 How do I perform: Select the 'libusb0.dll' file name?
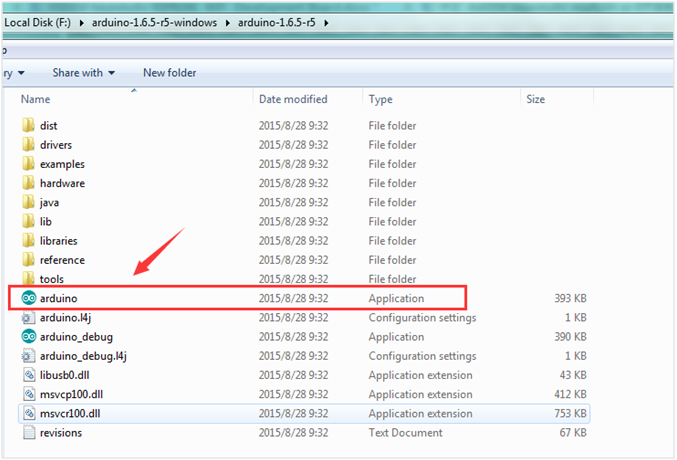point(65,375)
